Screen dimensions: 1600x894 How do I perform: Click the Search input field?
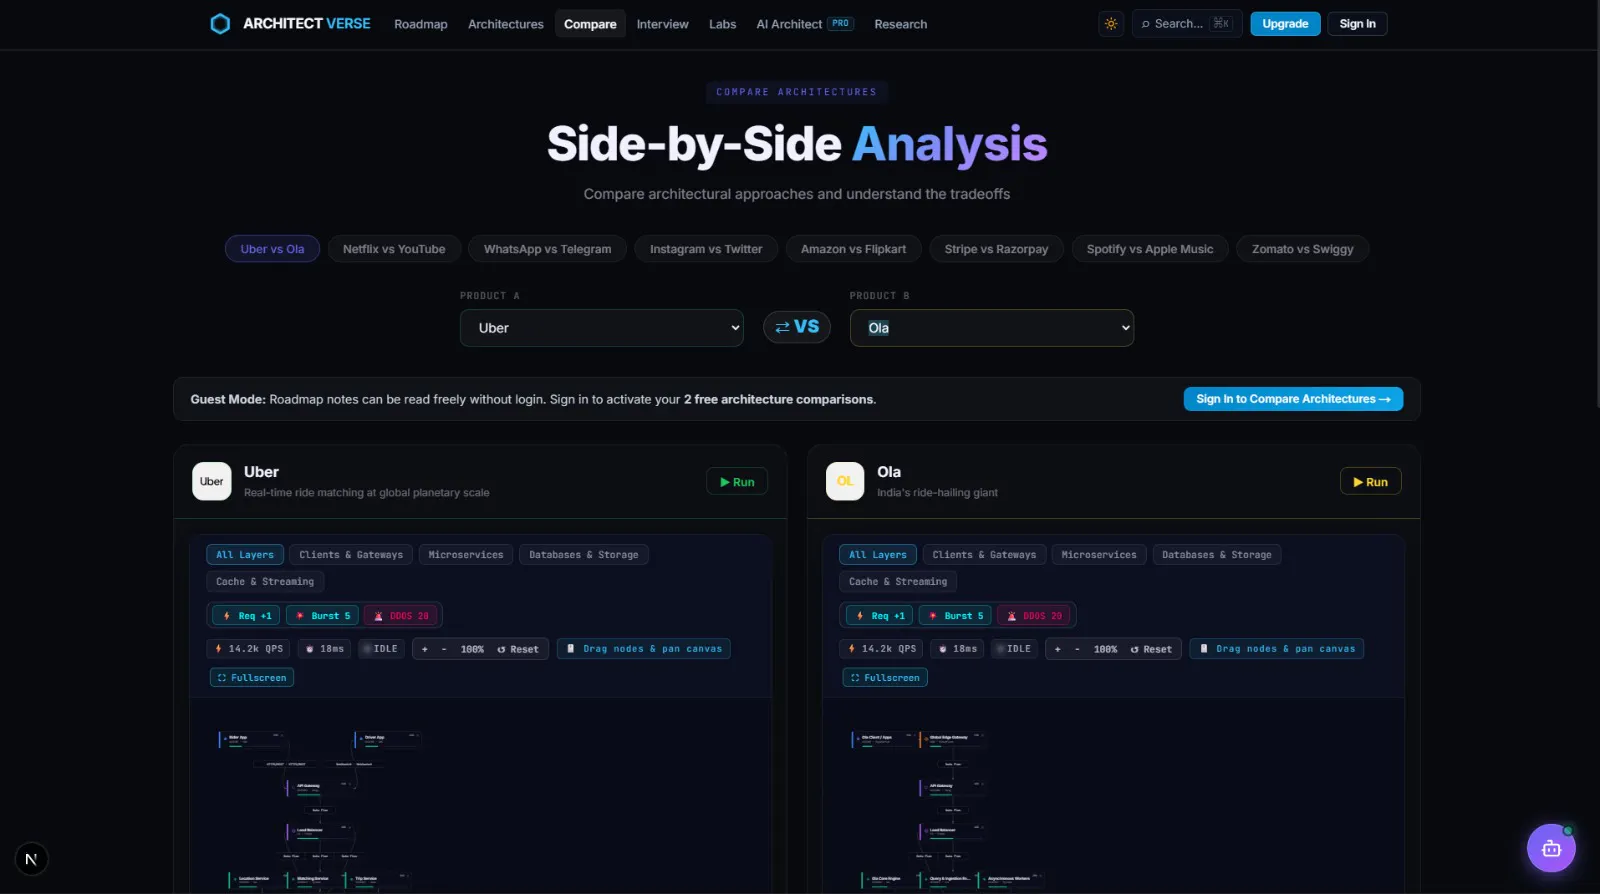click(x=1187, y=24)
